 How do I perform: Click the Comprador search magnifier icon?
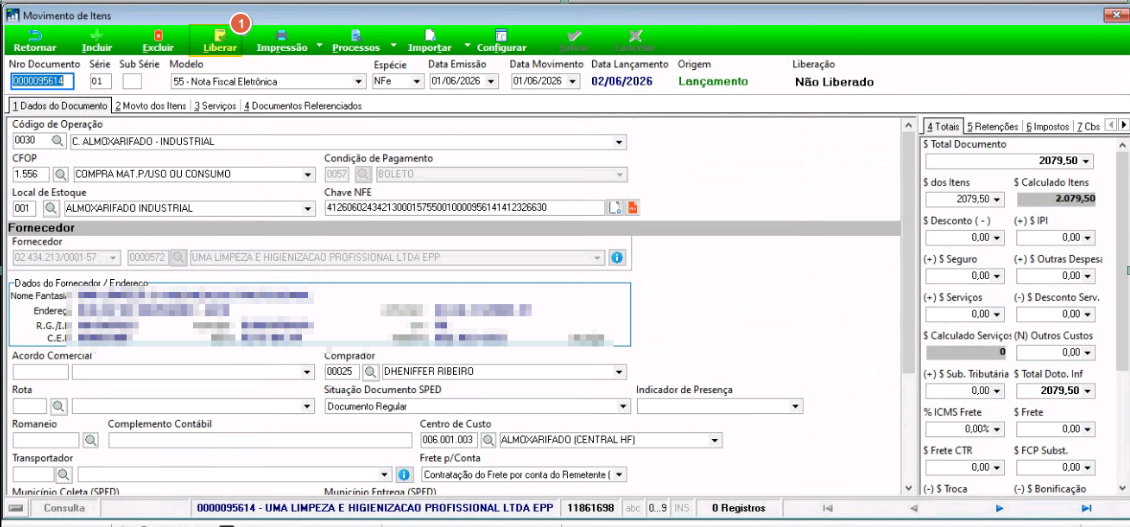(370, 372)
